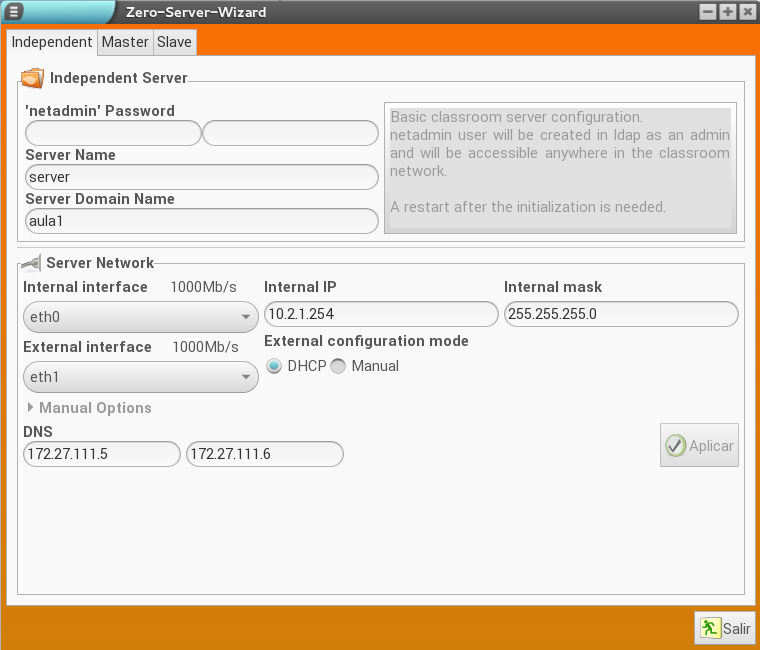Close the Zero-Server-Wizard window
This screenshot has height=650, width=760.
[x=746, y=12]
